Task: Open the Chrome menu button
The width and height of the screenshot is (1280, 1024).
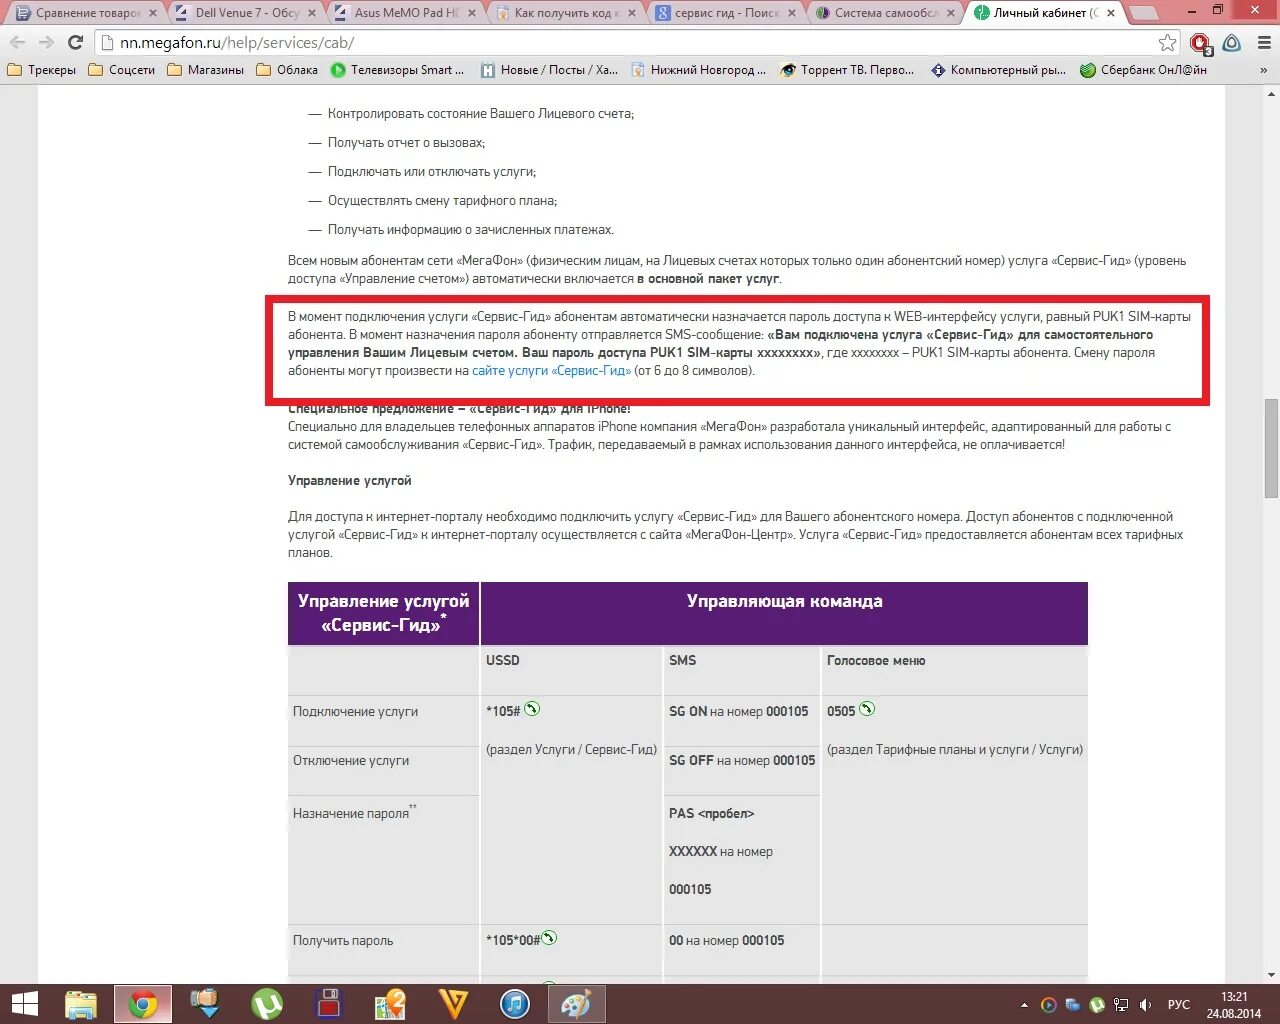Action: (1263, 43)
